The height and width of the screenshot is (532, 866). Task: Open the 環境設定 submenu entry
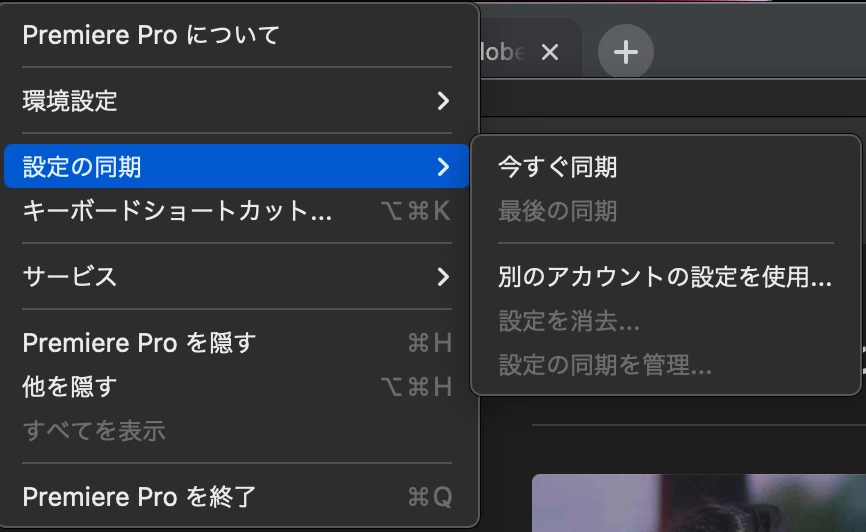click(236, 101)
